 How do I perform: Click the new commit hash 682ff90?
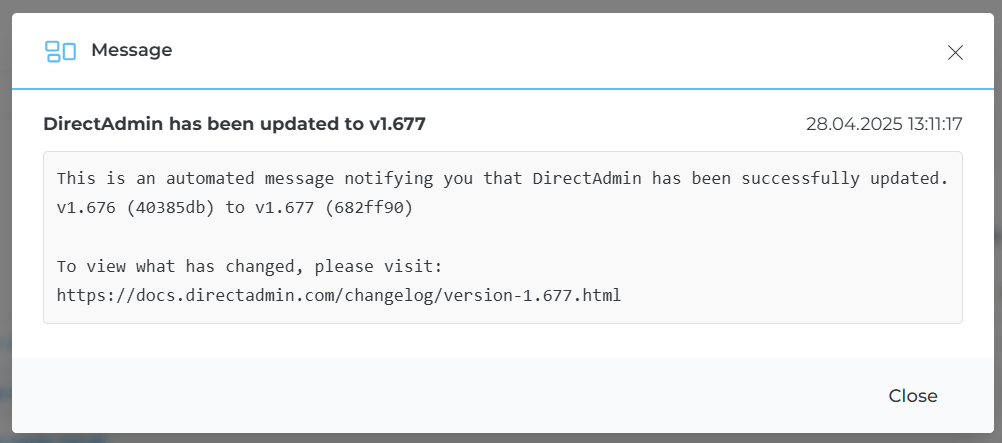tap(361, 208)
